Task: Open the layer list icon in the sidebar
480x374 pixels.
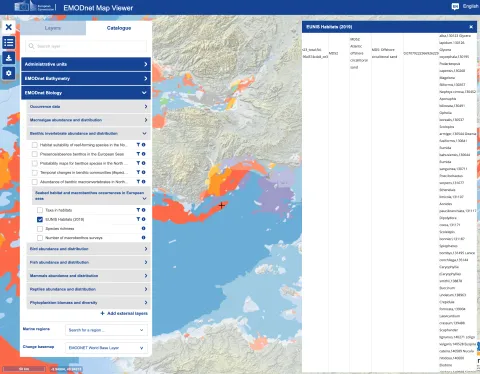Action: tap(9, 42)
